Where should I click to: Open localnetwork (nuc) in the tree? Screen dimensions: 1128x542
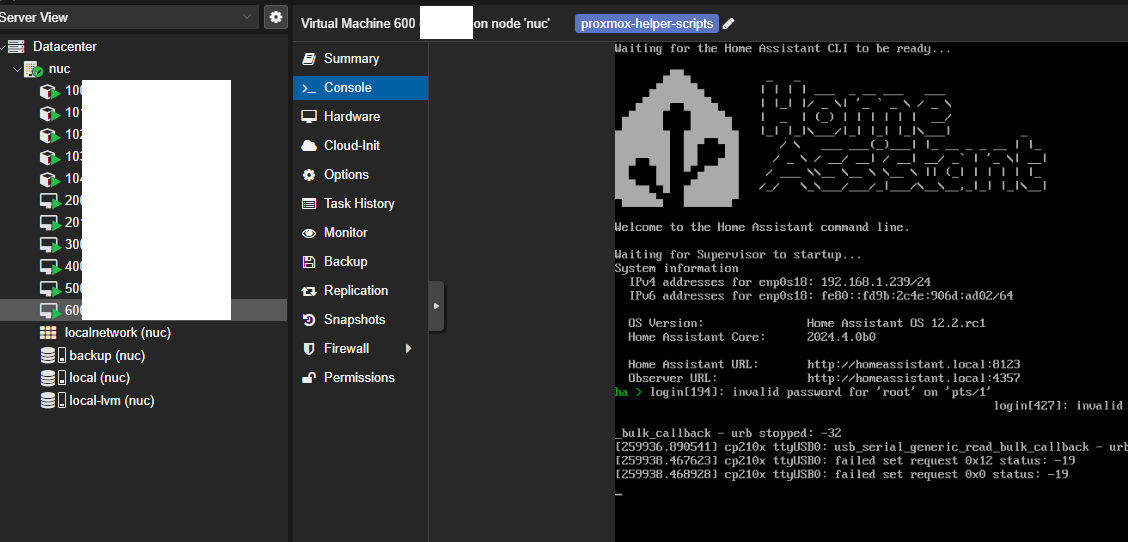(117, 333)
